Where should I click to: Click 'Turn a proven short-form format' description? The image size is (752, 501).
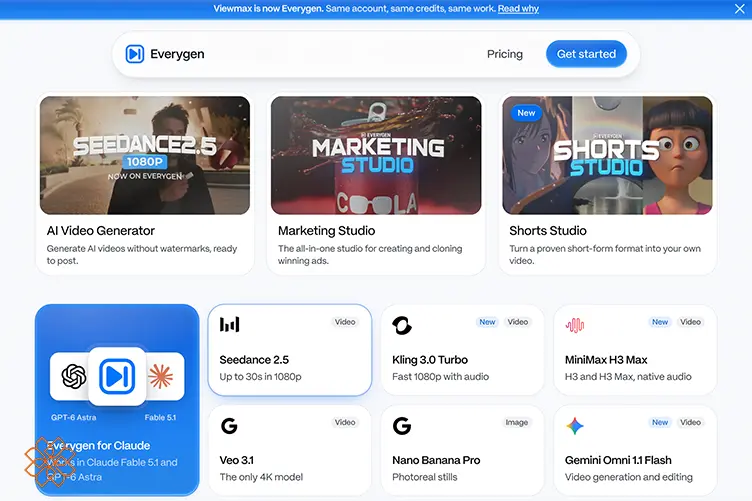click(x=605, y=255)
